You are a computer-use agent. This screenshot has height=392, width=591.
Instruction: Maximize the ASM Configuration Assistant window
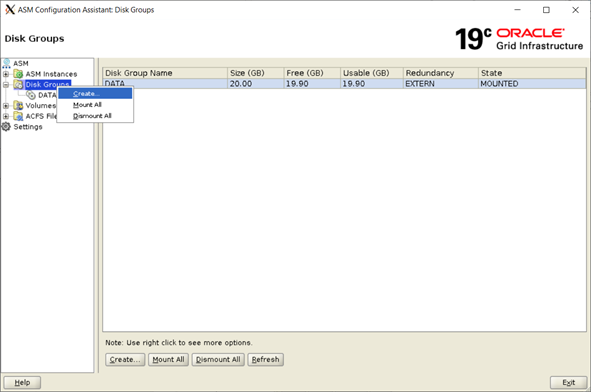coord(546,10)
